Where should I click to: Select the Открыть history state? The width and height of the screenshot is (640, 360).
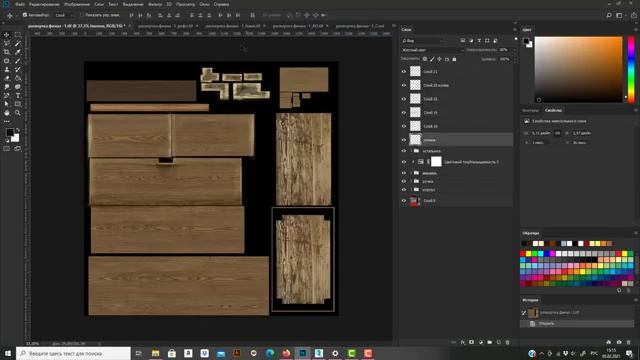[577, 323]
